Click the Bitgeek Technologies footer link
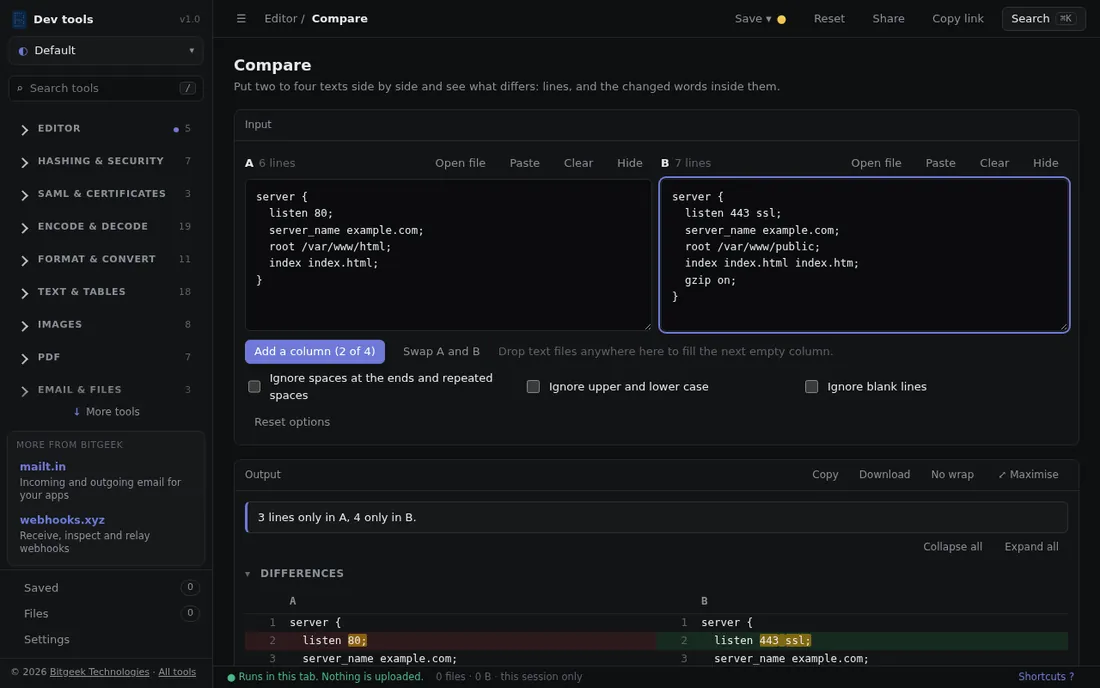 [100, 672]
